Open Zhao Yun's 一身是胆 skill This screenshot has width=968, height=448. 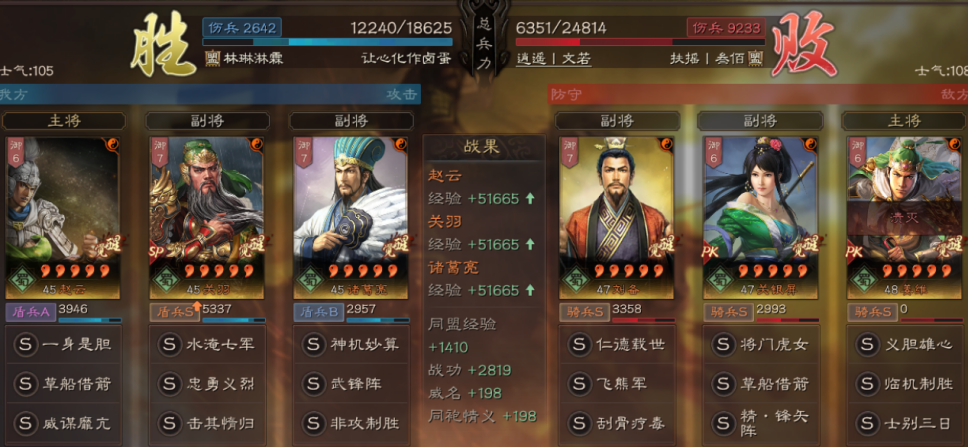click(62, 344)
